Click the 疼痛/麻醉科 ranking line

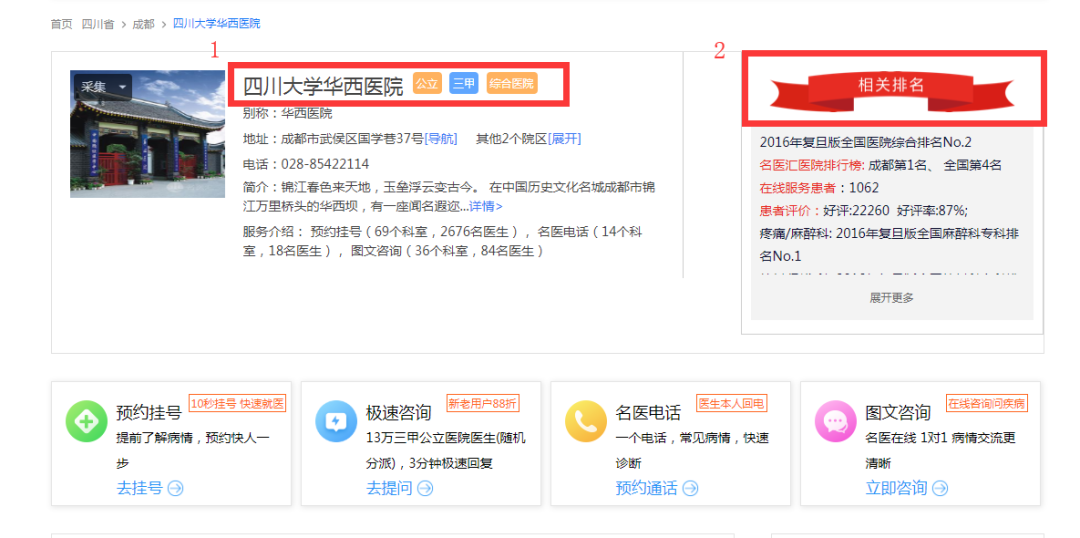pyautogui.click(x=889, y=245)
